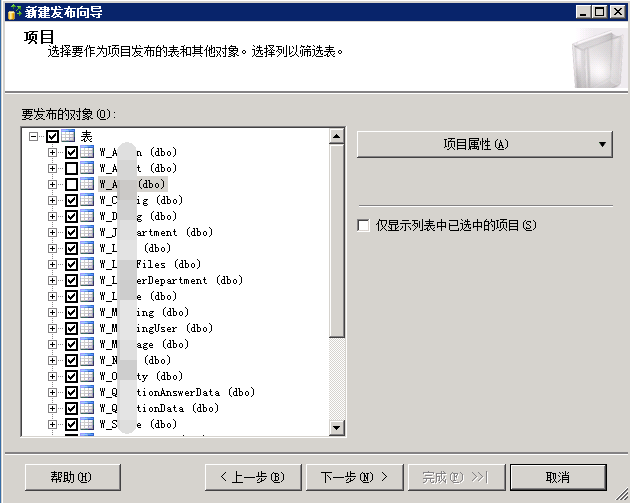Click the wizard icon in the title bar
Image resolution: width=630 pixels, height=503 pixels.
pos(12,12)
